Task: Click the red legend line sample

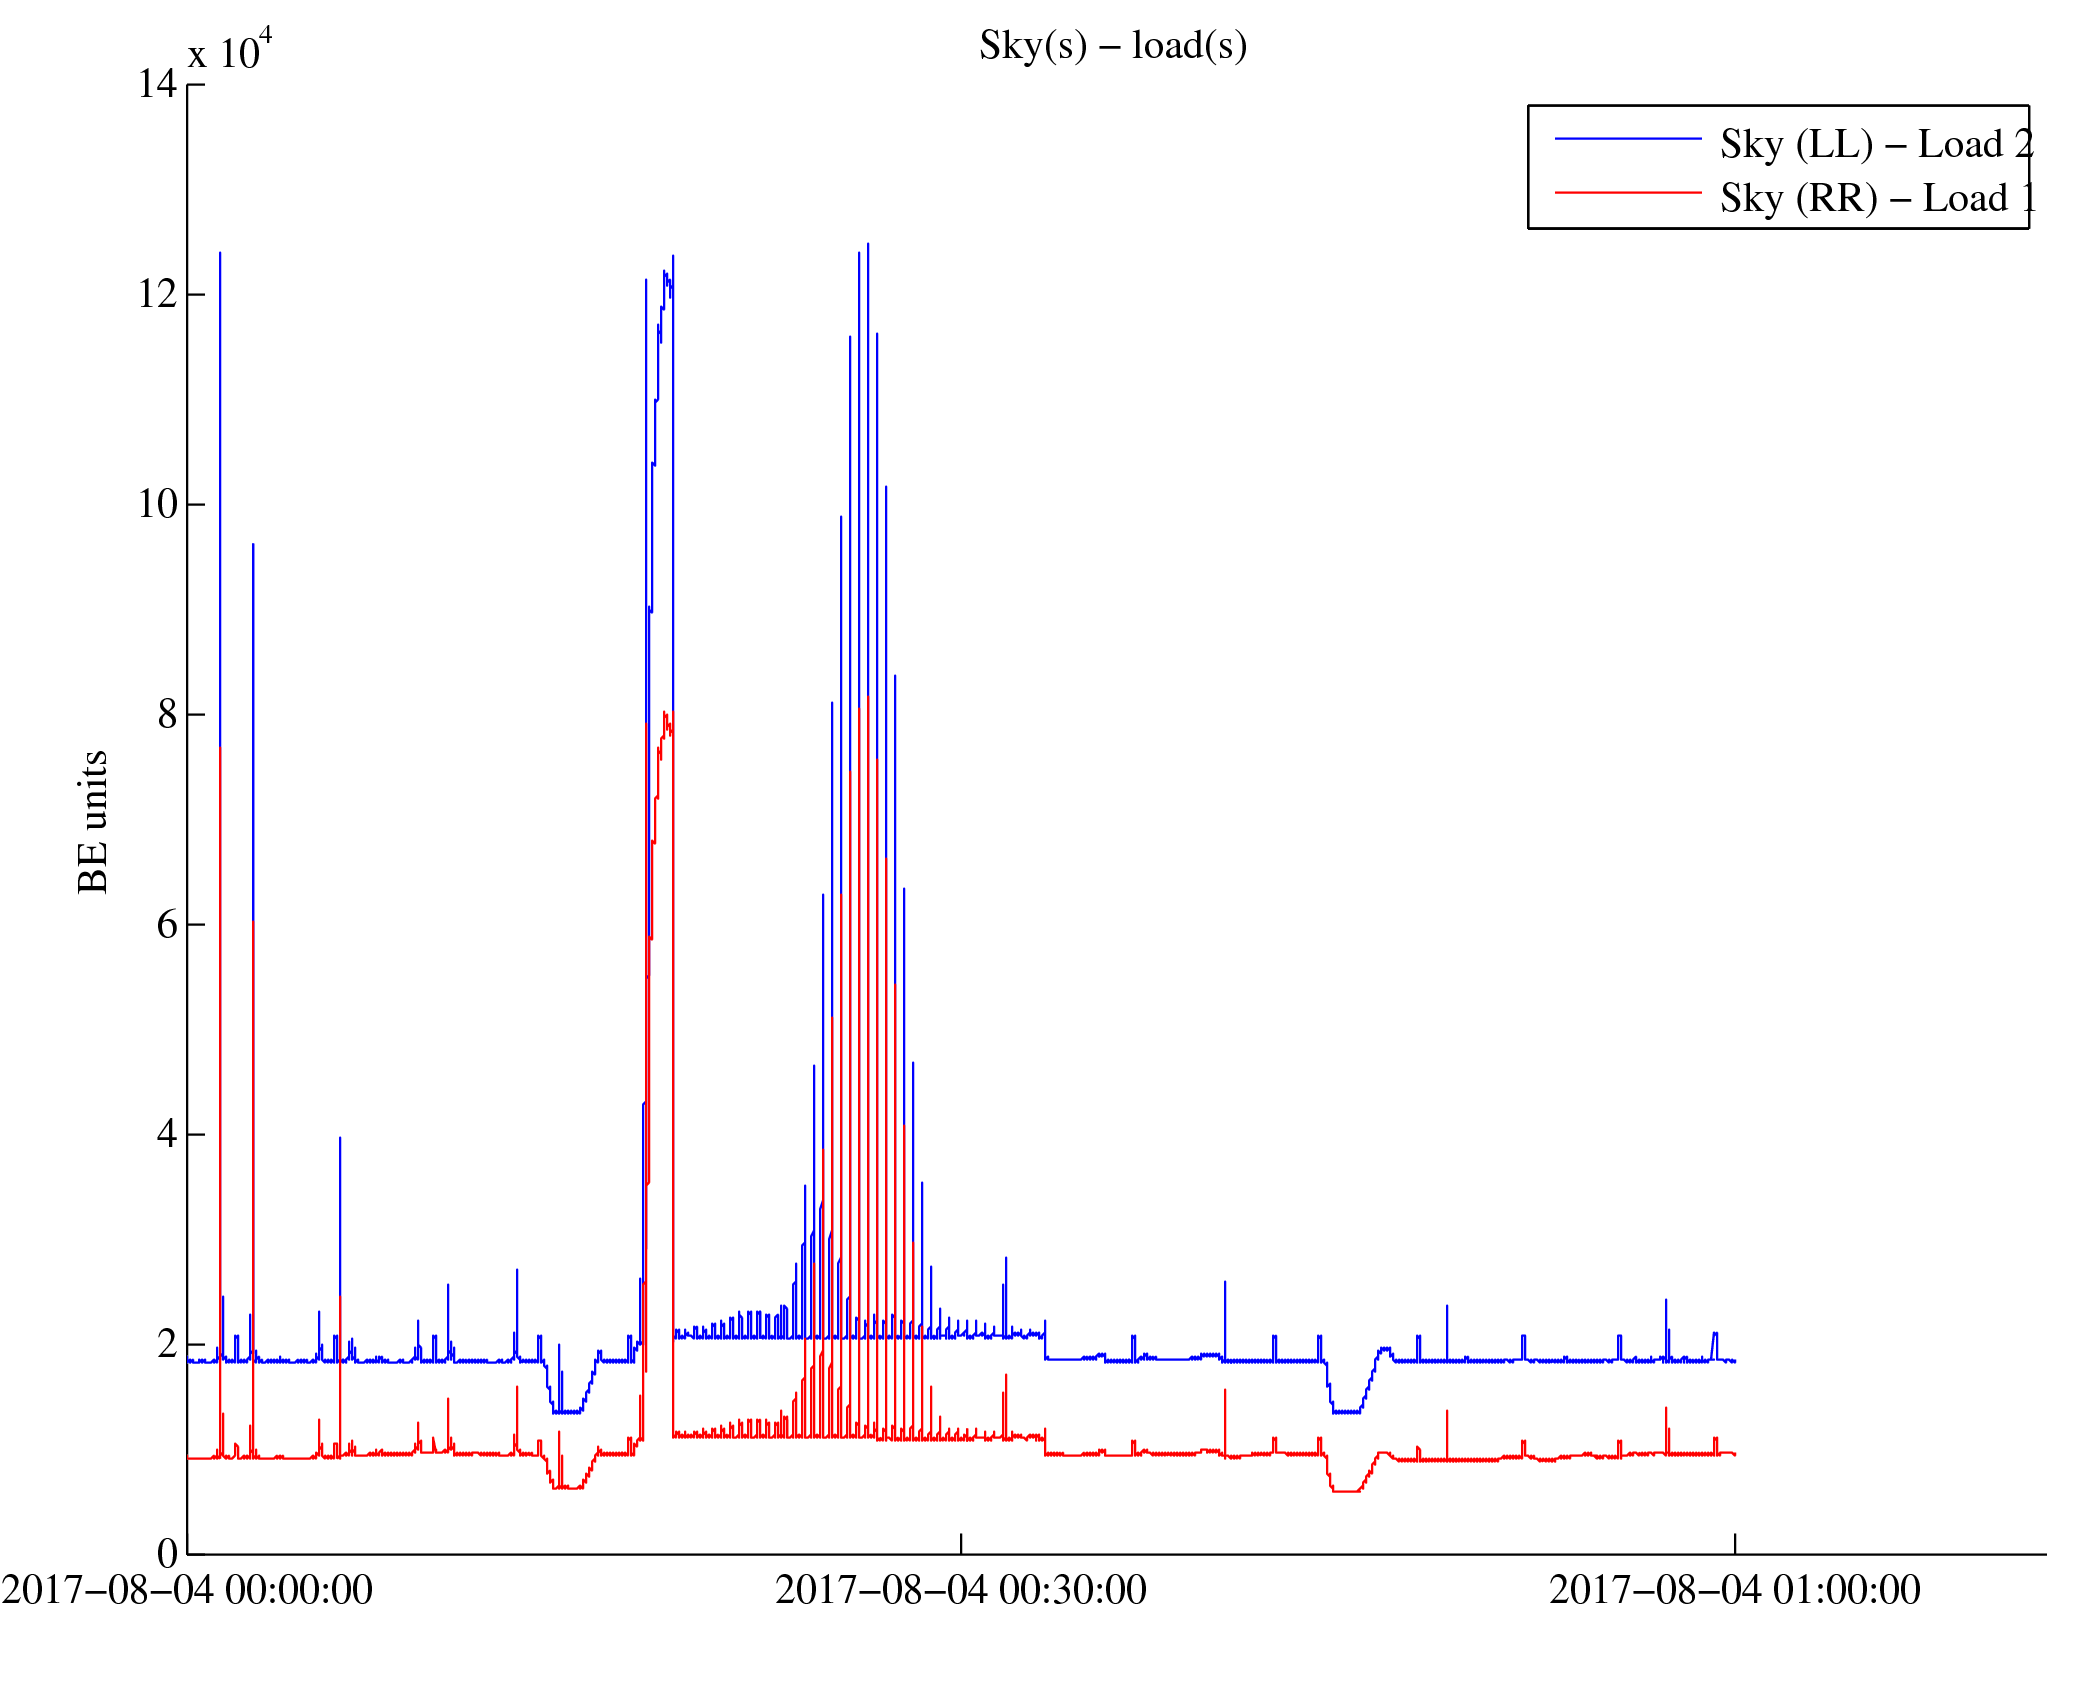Action: point(1628,192)
